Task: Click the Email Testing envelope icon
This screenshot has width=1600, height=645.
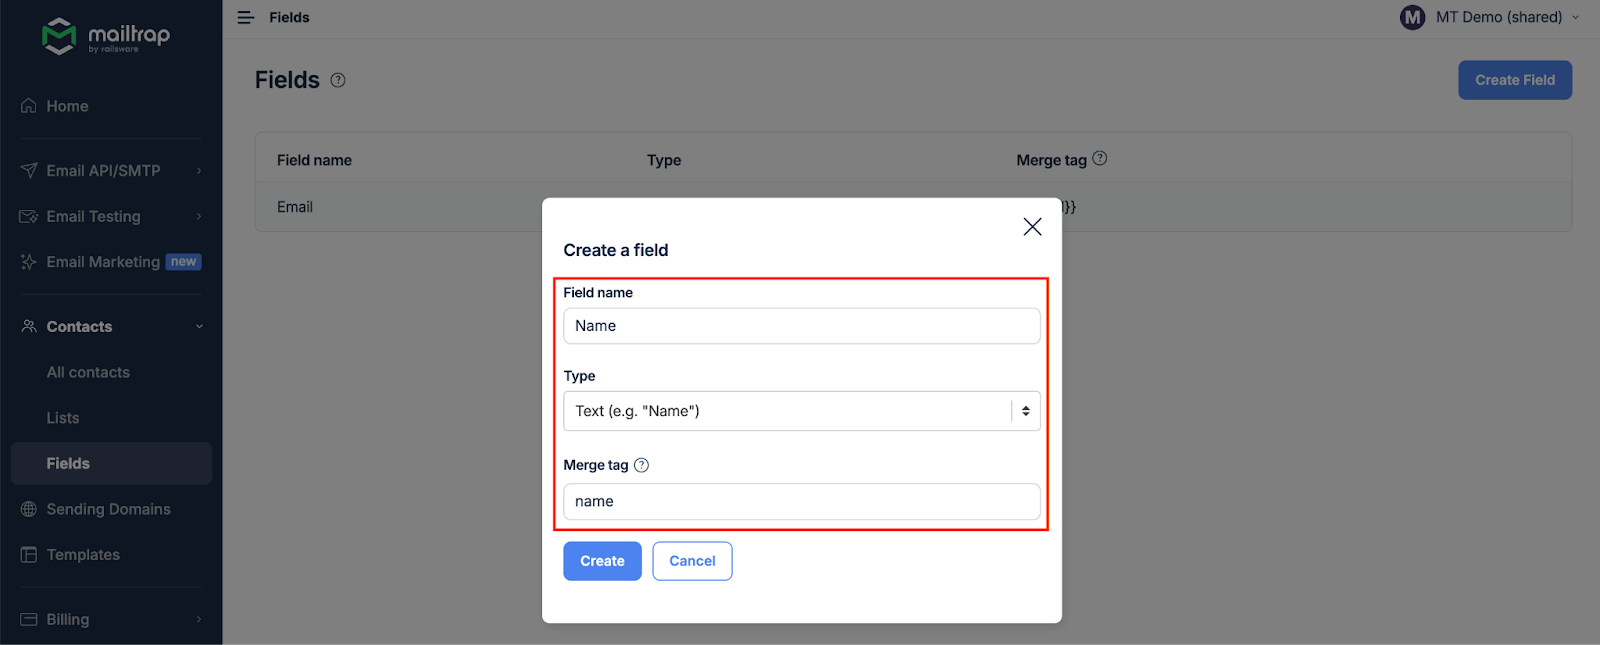Action: point(28,216)
